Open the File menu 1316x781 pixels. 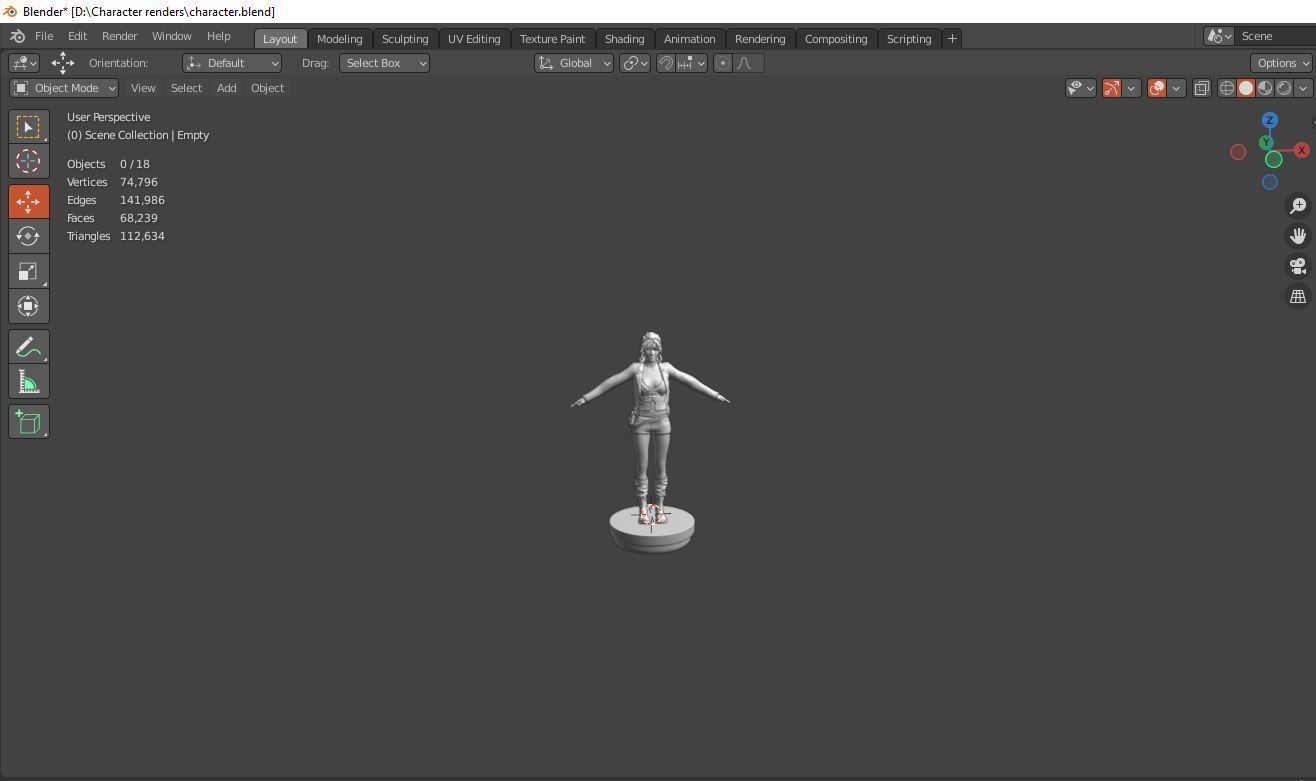pyautogui.click(x=44, y=36)
